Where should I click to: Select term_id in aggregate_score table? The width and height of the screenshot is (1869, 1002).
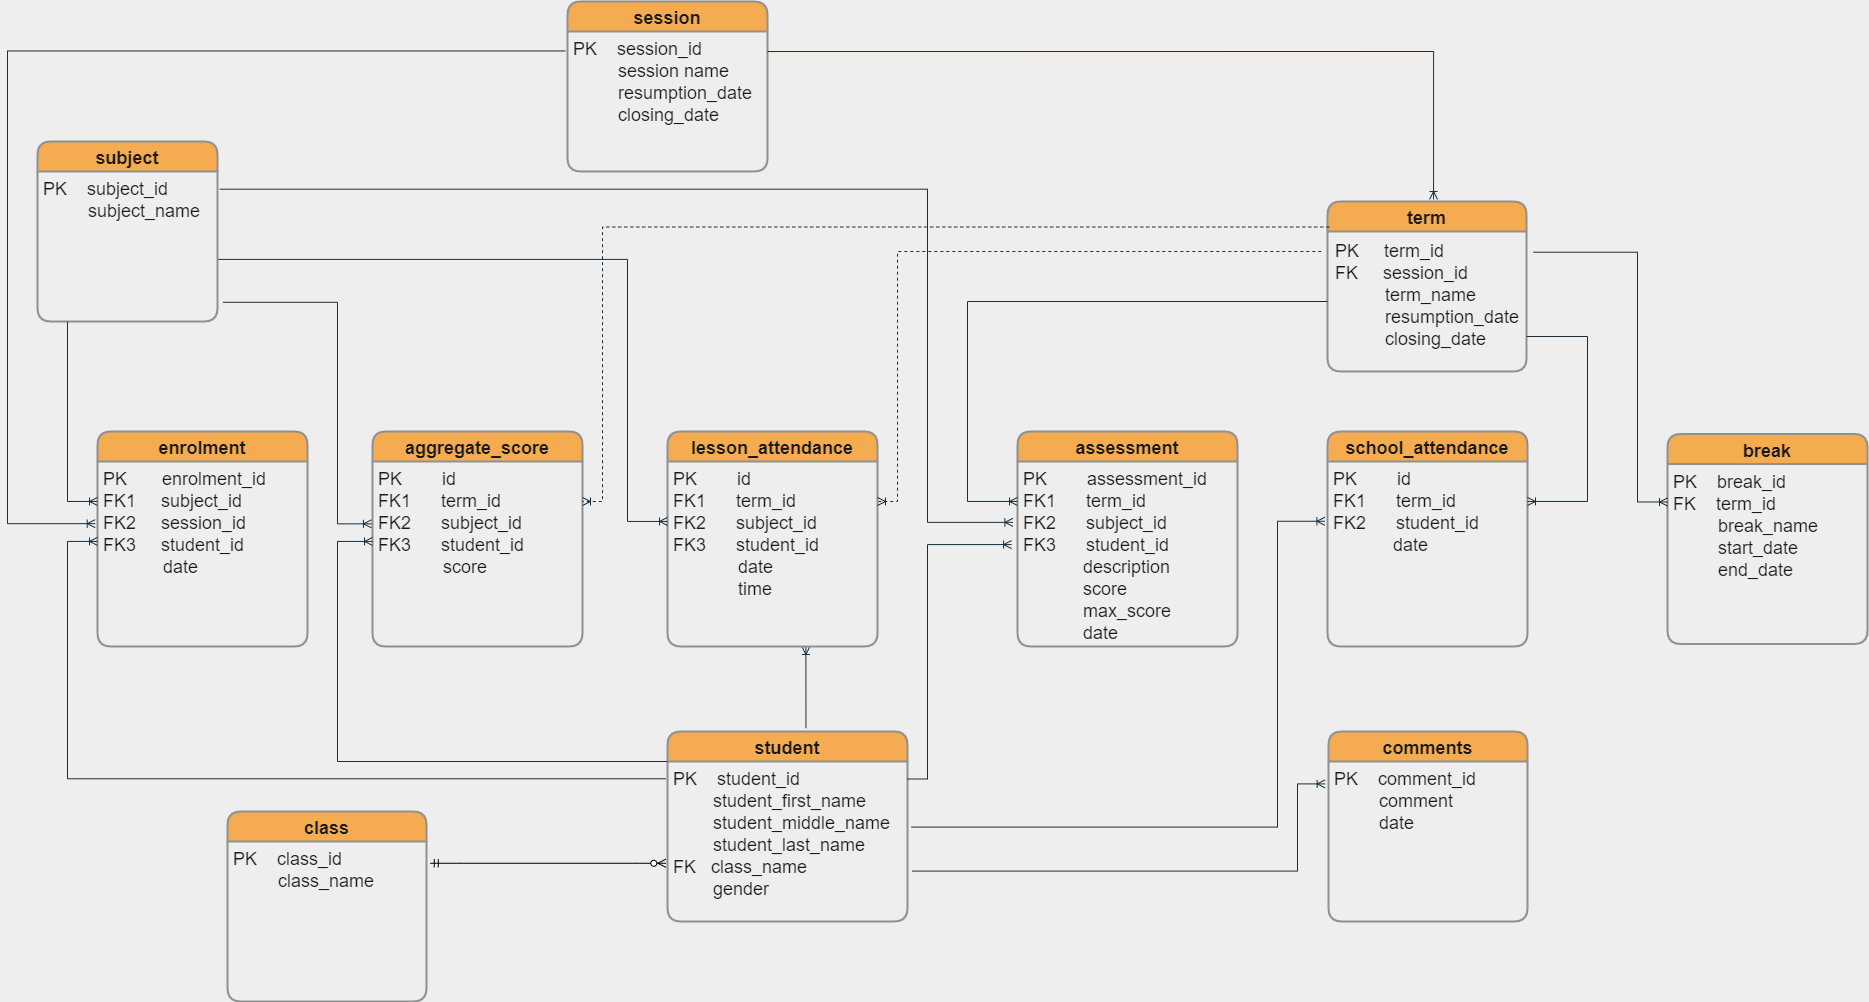(471, 501)
